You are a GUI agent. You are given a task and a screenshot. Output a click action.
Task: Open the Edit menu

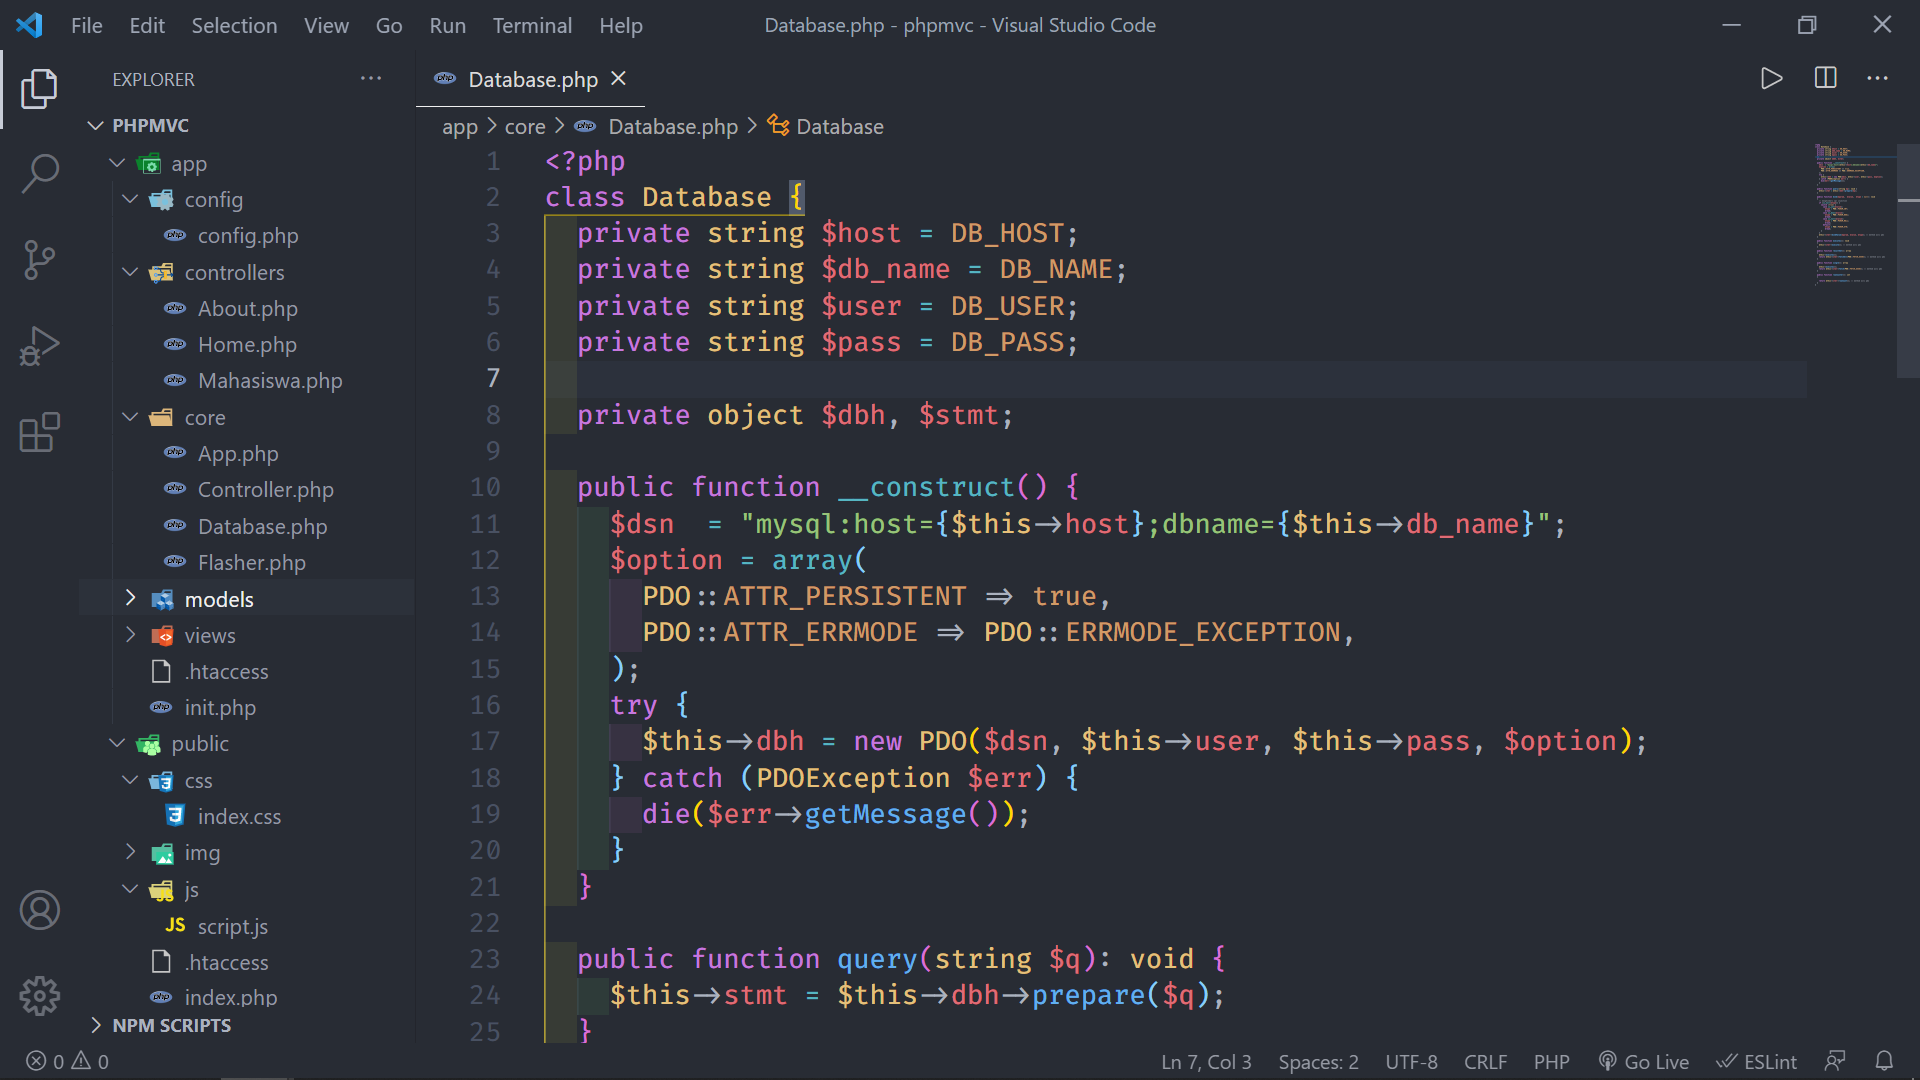147,25
